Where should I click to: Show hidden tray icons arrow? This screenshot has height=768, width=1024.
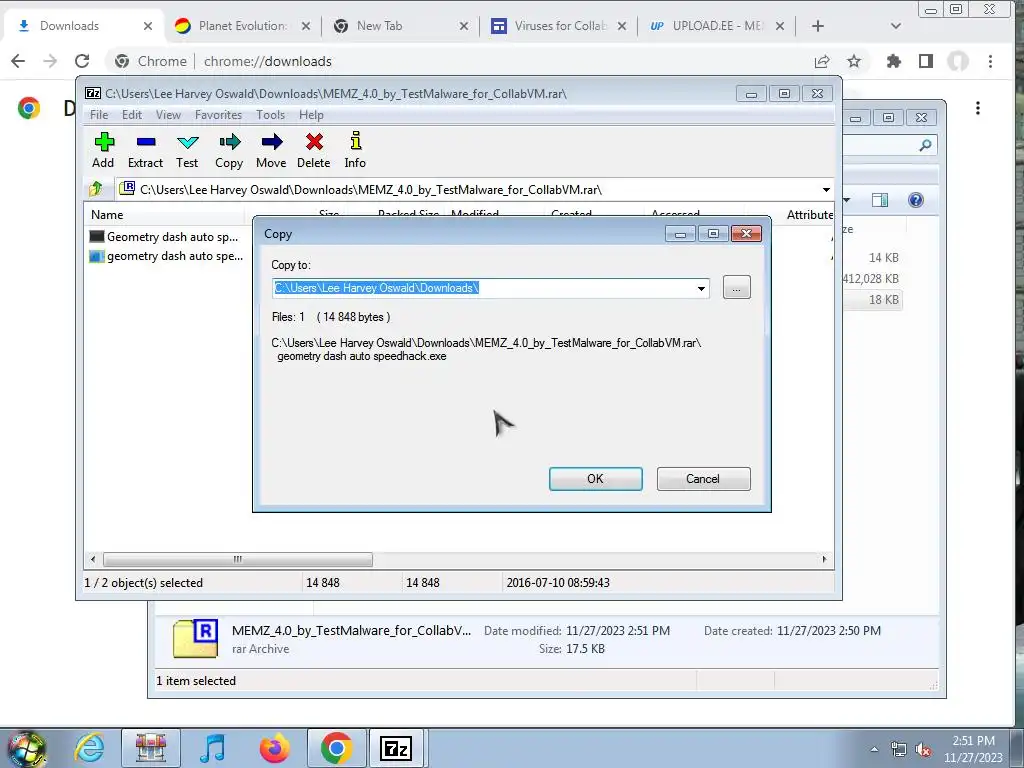[874, 749]
